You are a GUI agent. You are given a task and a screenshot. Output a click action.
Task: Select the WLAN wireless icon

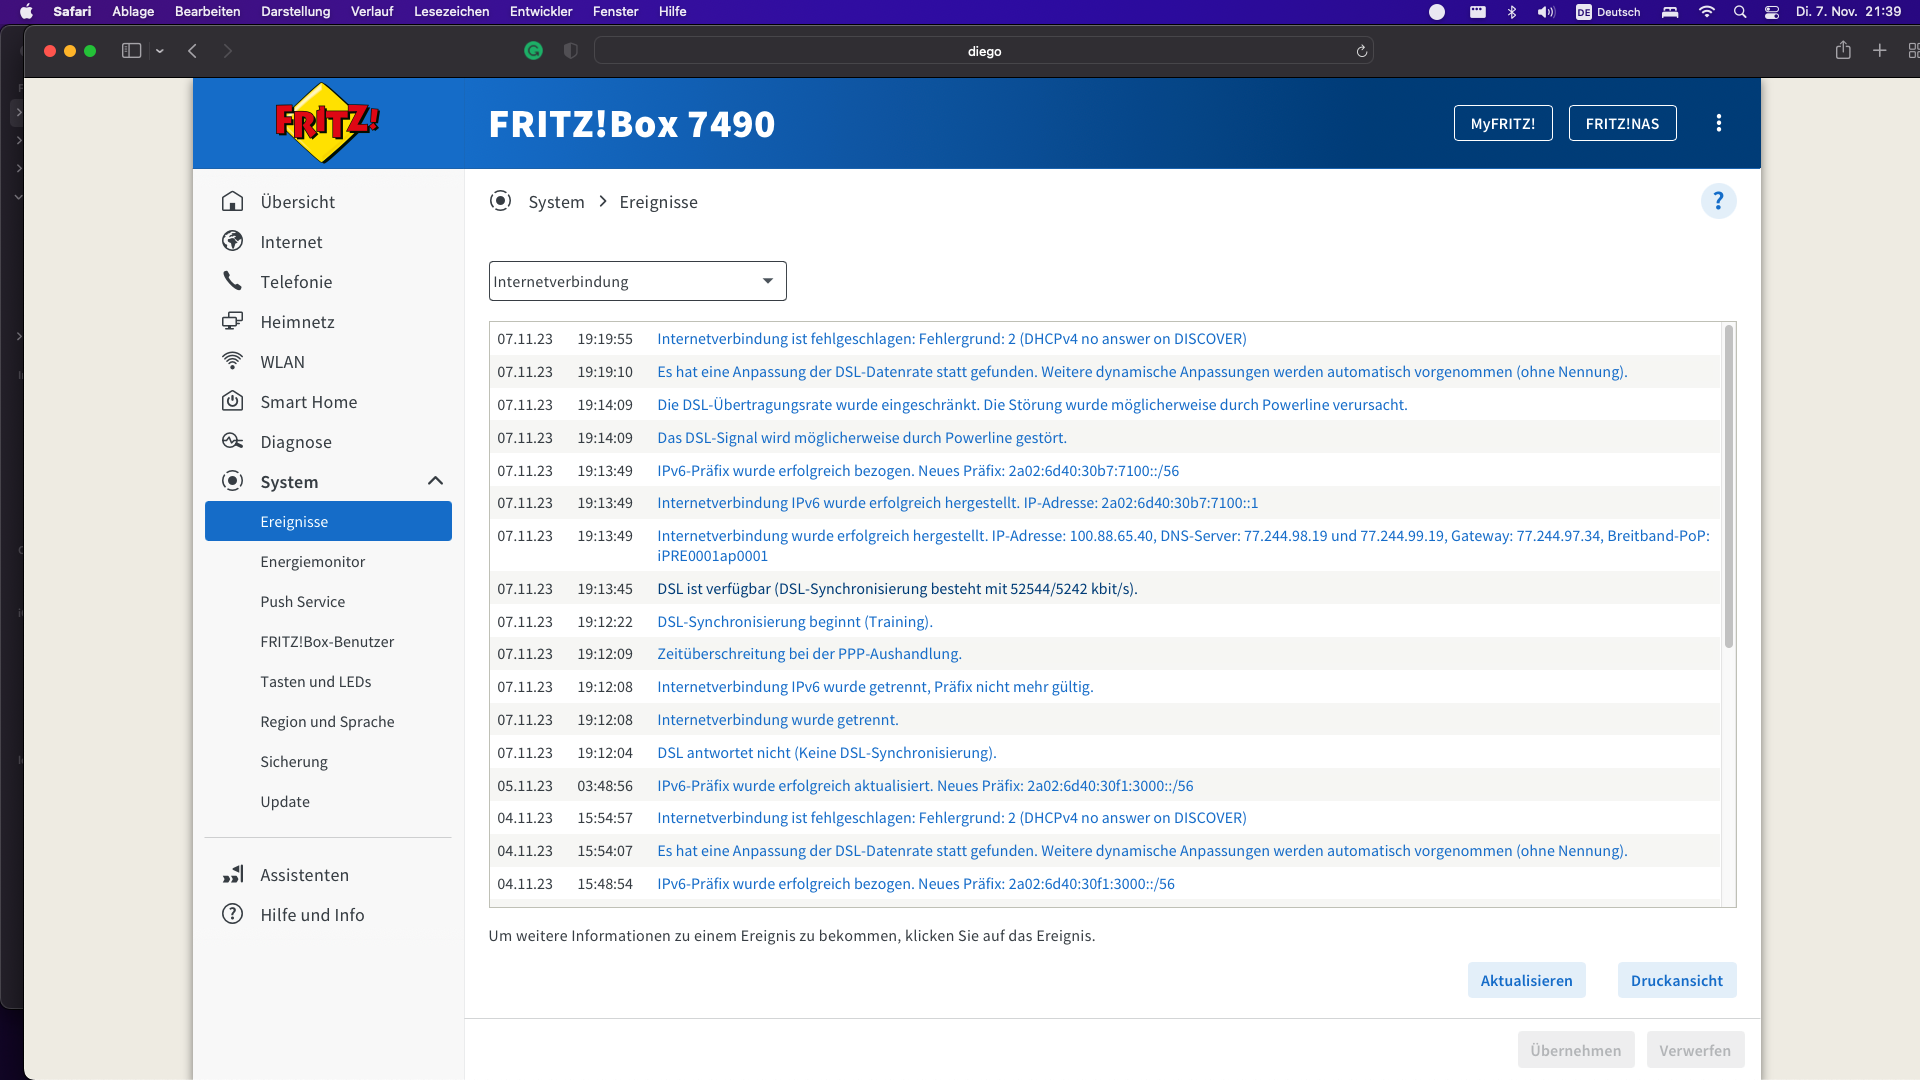tap(232, 361)
